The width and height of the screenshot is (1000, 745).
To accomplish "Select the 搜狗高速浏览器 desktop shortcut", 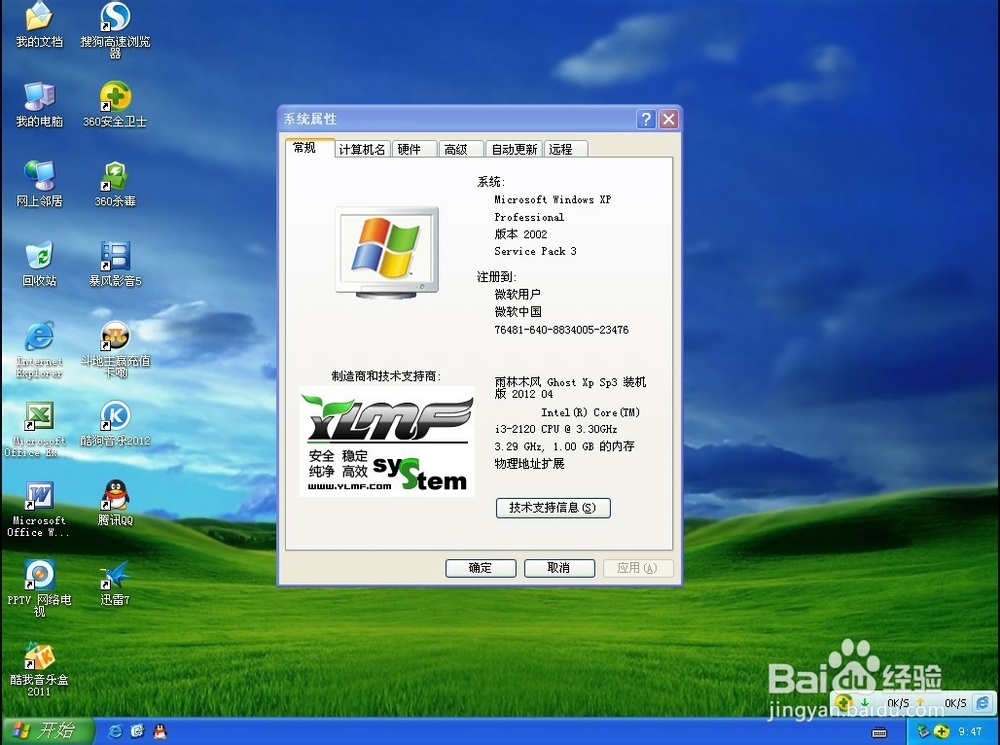I will point(115,31).
